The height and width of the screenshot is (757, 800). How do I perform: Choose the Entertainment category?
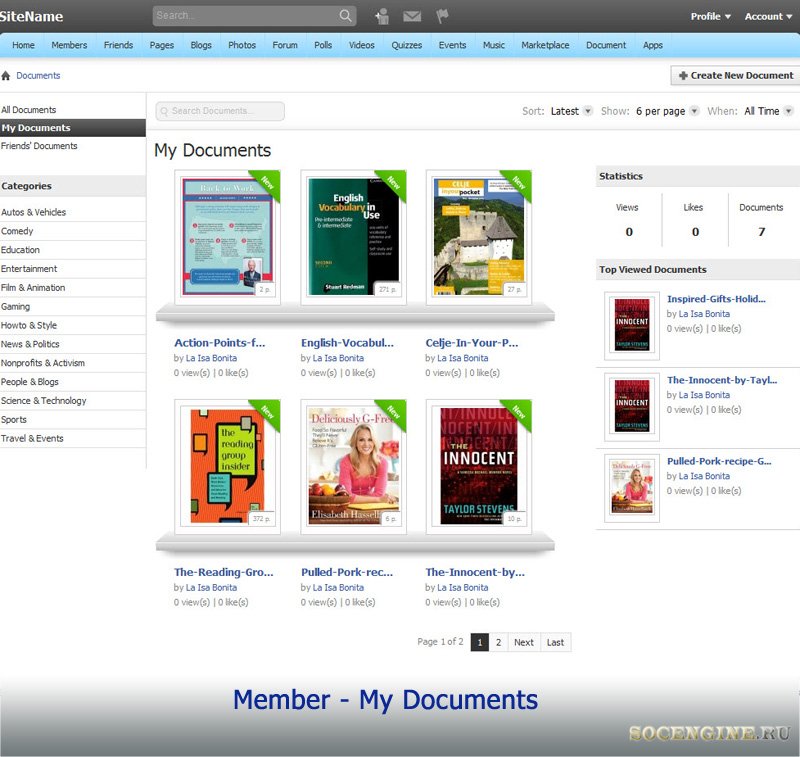tap(29, 269)
